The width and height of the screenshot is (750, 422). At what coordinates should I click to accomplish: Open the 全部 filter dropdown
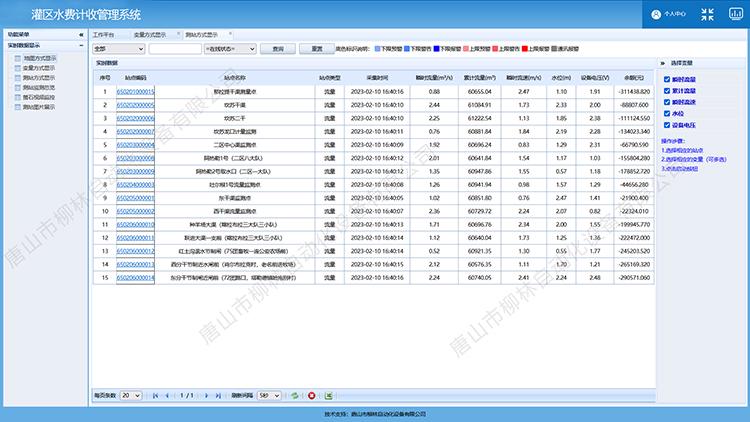coord(119,49)
